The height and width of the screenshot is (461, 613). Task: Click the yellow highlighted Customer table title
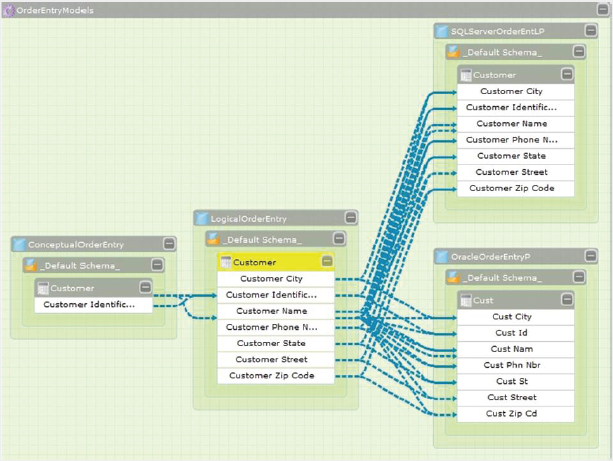tap(255, 262)
